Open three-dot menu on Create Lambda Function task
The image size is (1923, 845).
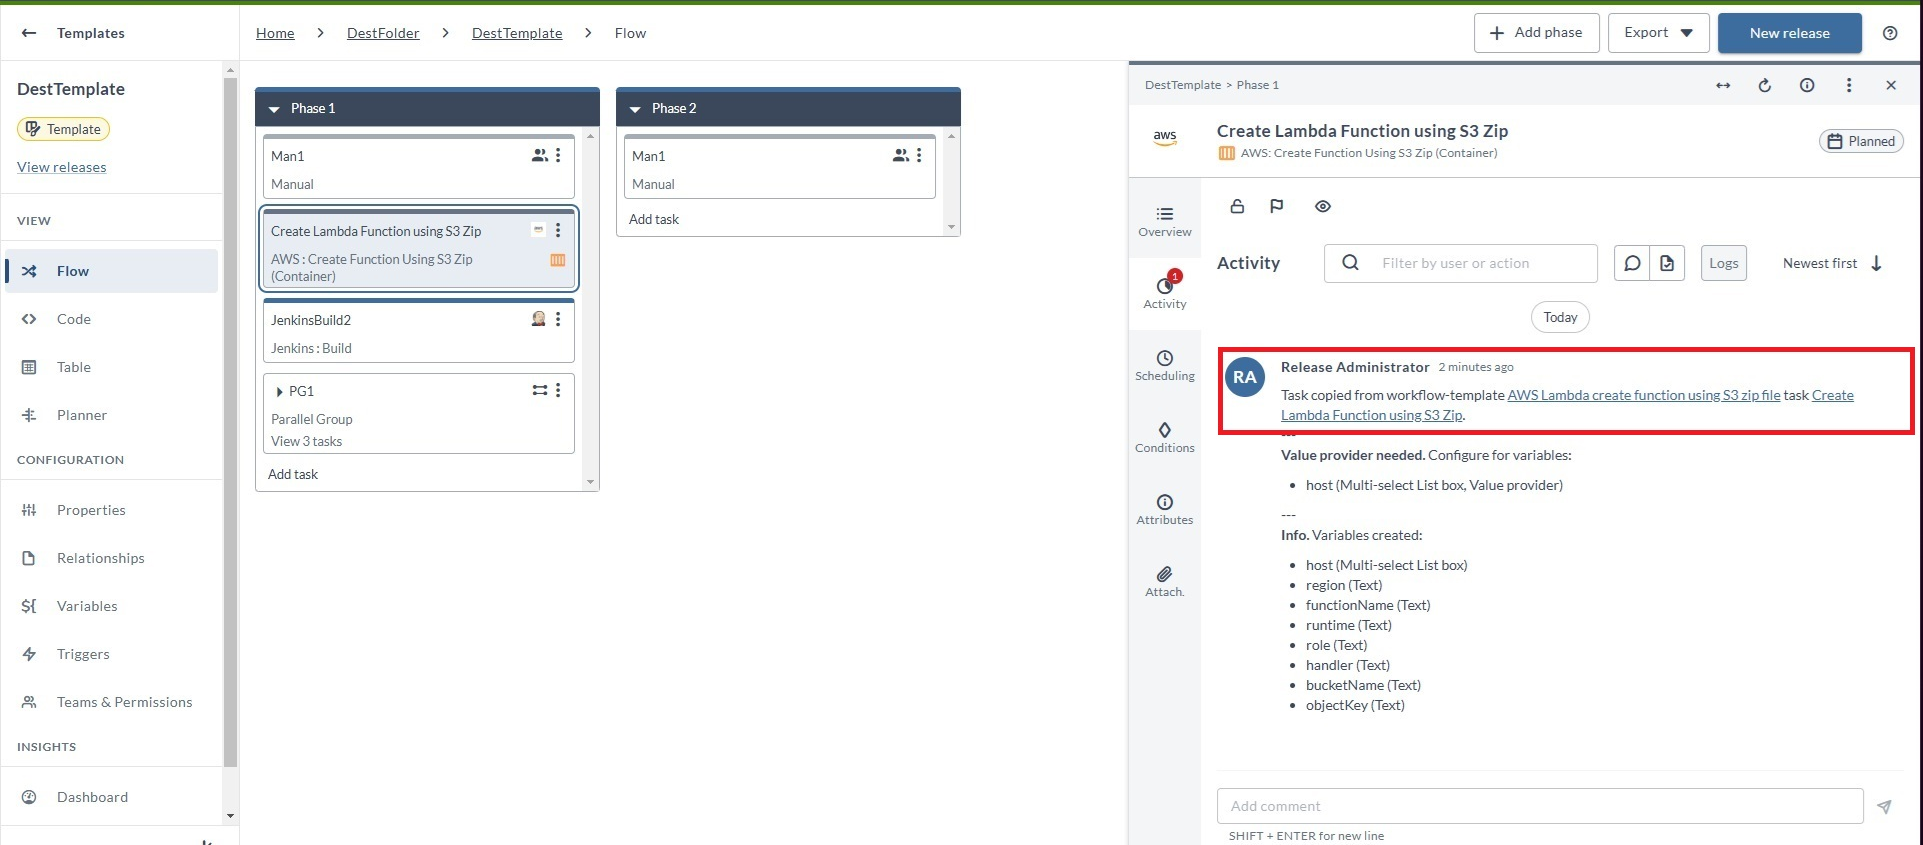point(558,231)
